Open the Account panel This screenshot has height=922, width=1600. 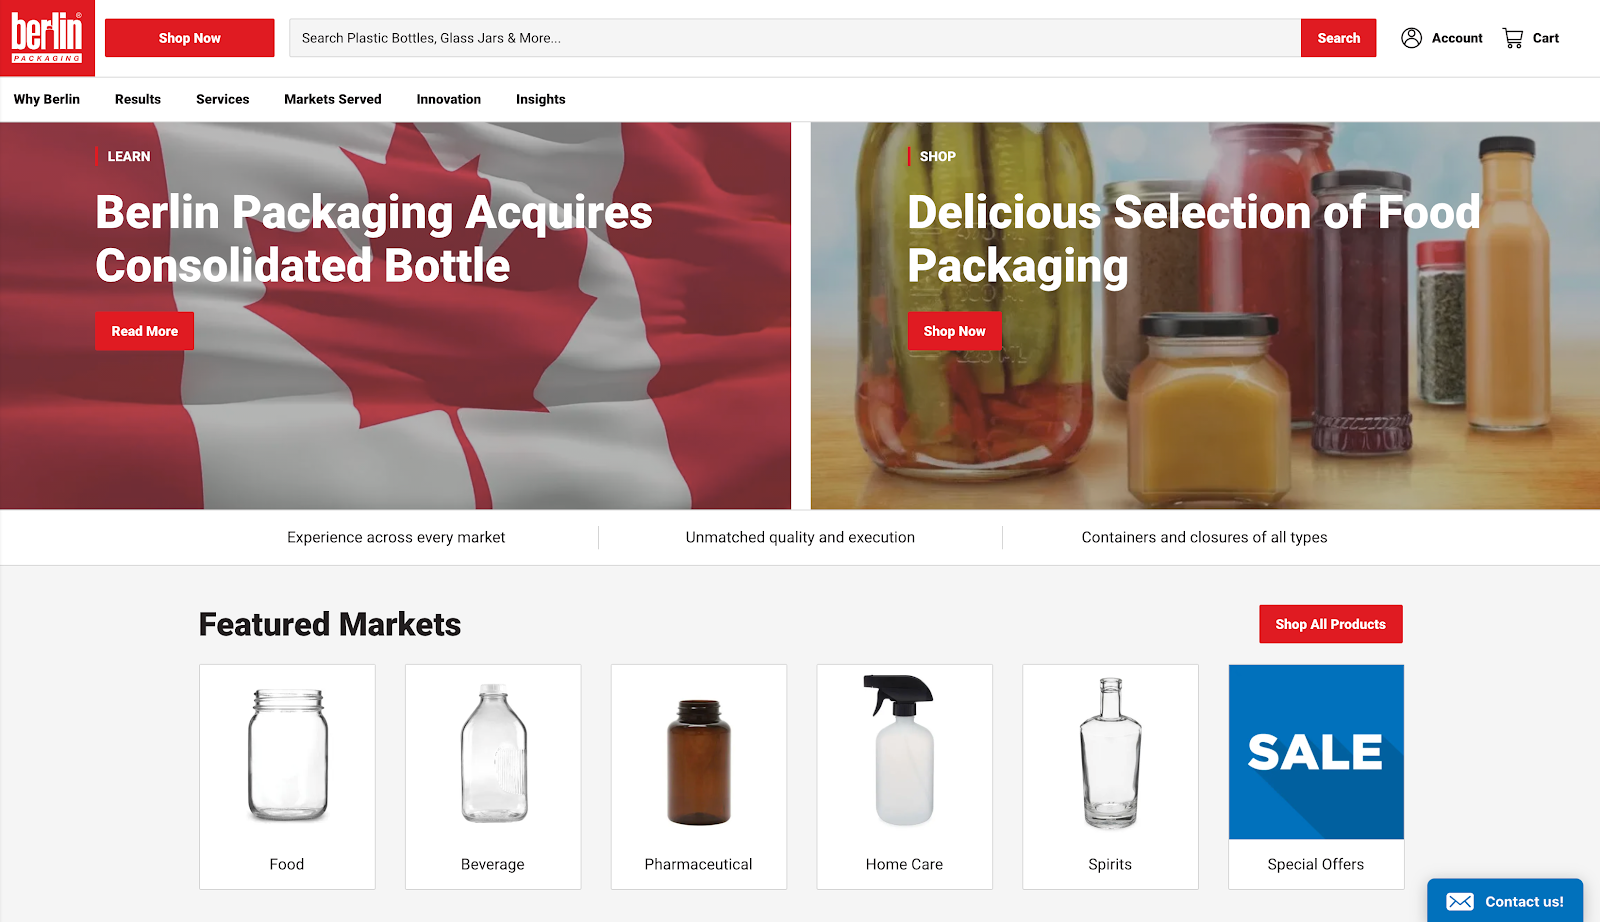tap(1441, 38)
